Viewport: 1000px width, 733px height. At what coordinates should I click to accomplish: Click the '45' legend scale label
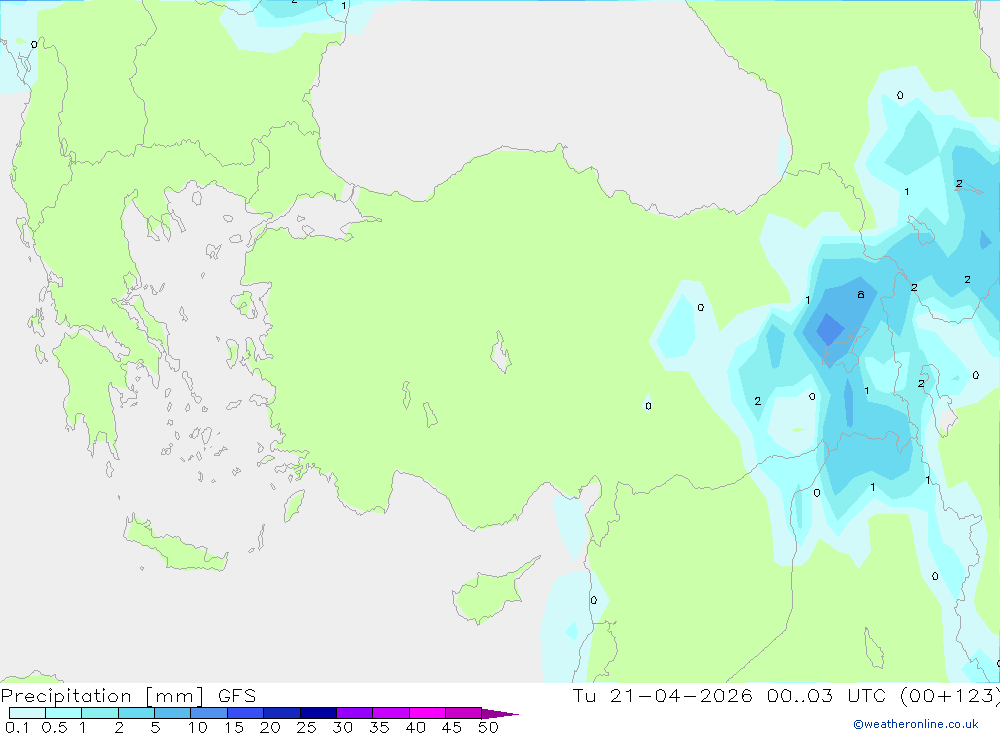[452, 727]
